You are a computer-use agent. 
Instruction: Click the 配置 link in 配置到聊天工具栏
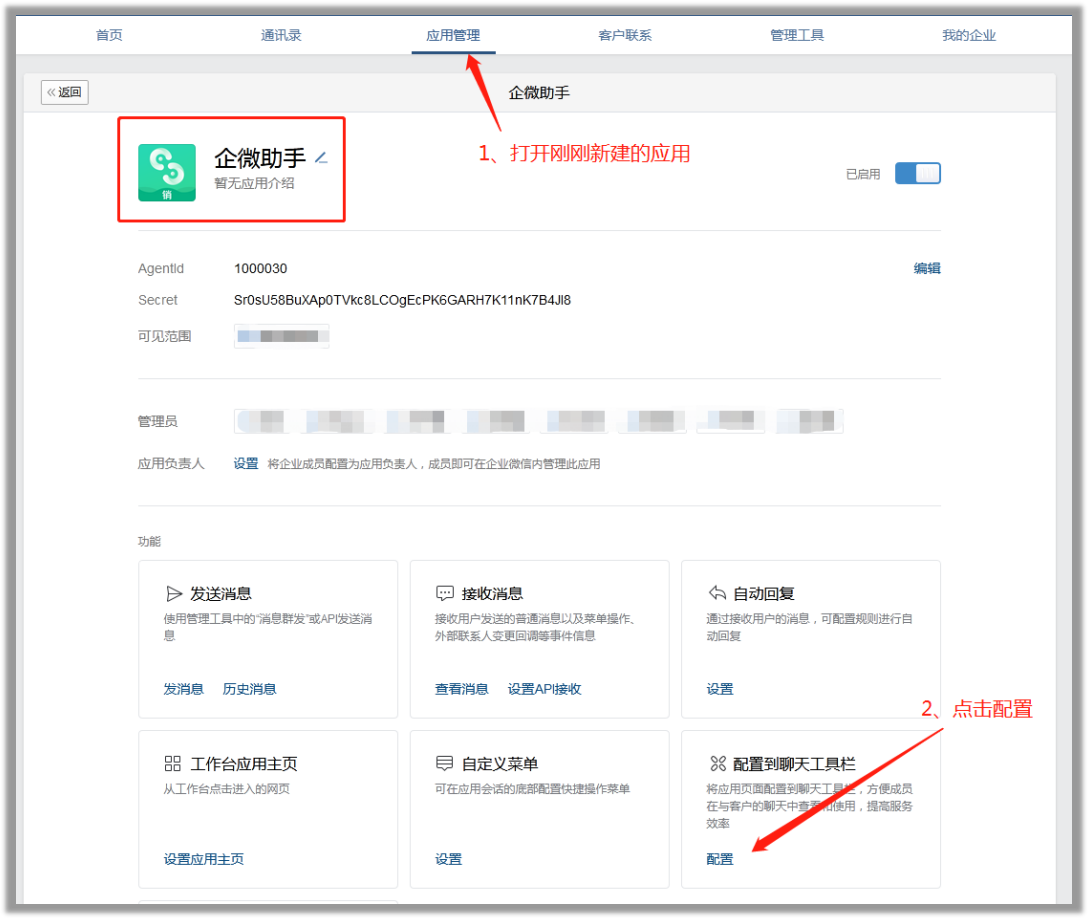(720, 859)
